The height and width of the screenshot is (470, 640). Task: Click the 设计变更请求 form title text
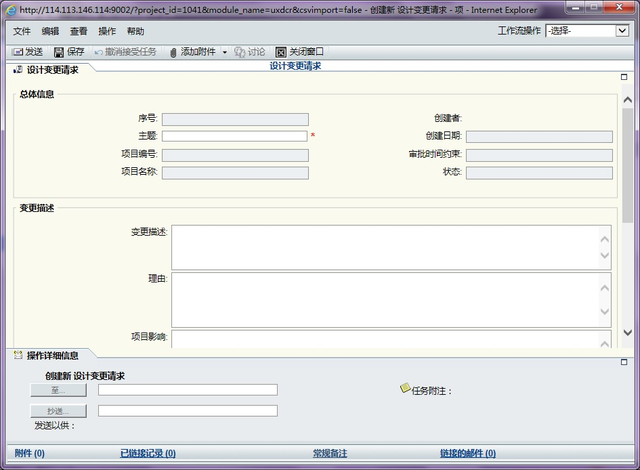(295, 66)
